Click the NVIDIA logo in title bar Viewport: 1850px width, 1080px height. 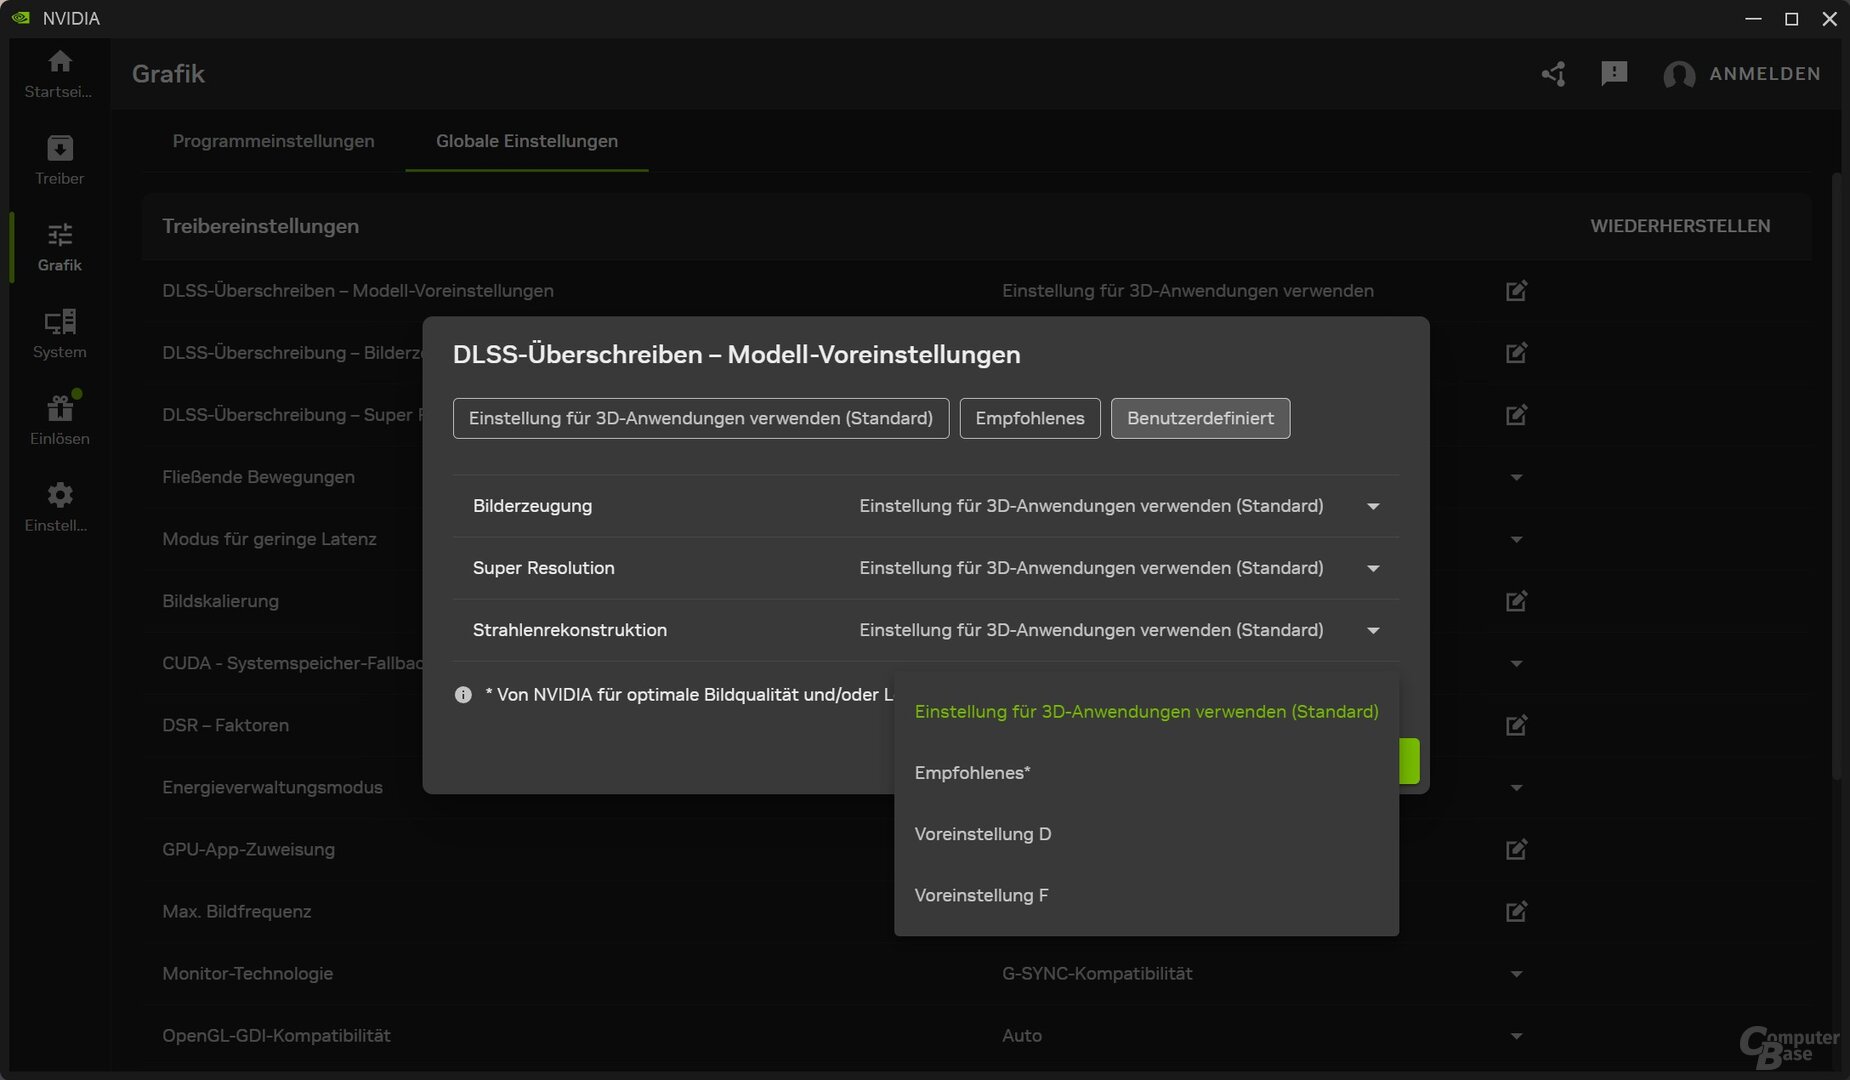pos(21,18)
